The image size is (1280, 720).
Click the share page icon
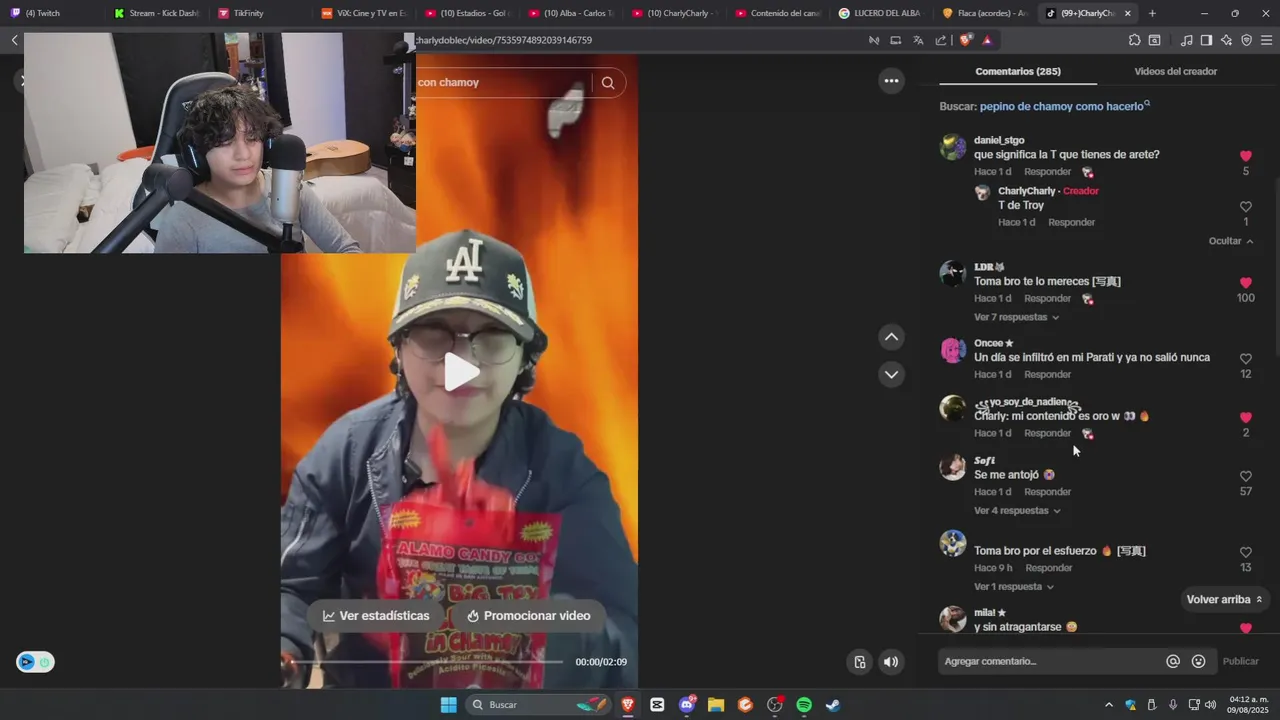tap(941, 40)
